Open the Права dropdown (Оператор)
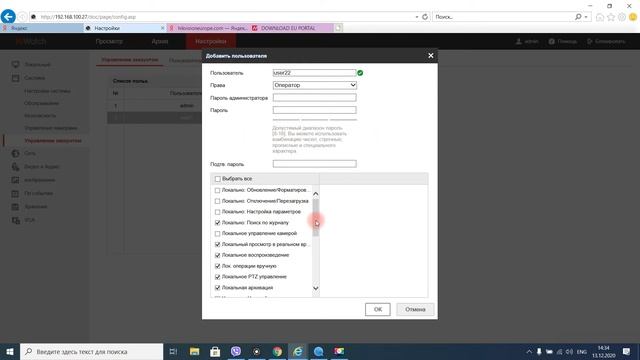This screenshot has height=360, width=640. point(315,85)
